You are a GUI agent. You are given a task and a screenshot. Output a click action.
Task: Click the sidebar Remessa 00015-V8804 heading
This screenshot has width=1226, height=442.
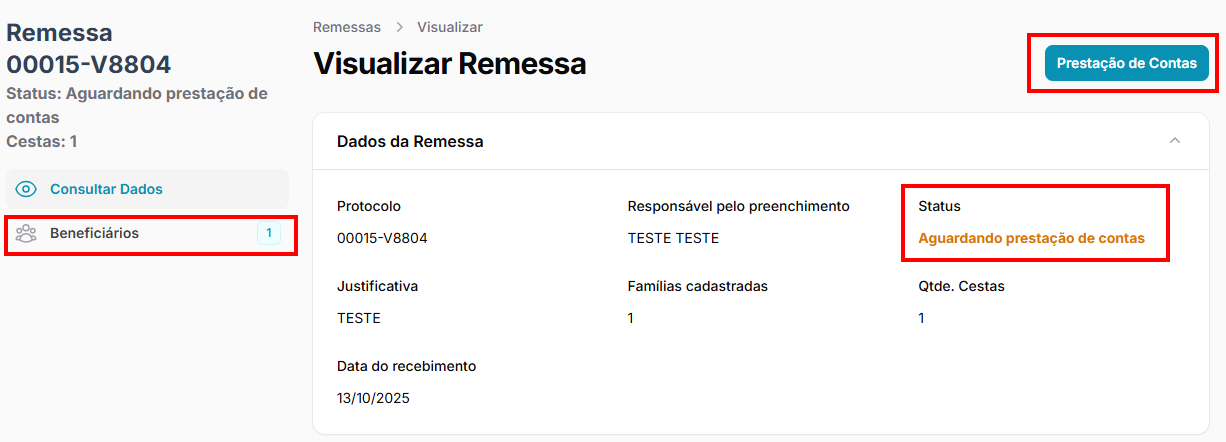88,48
